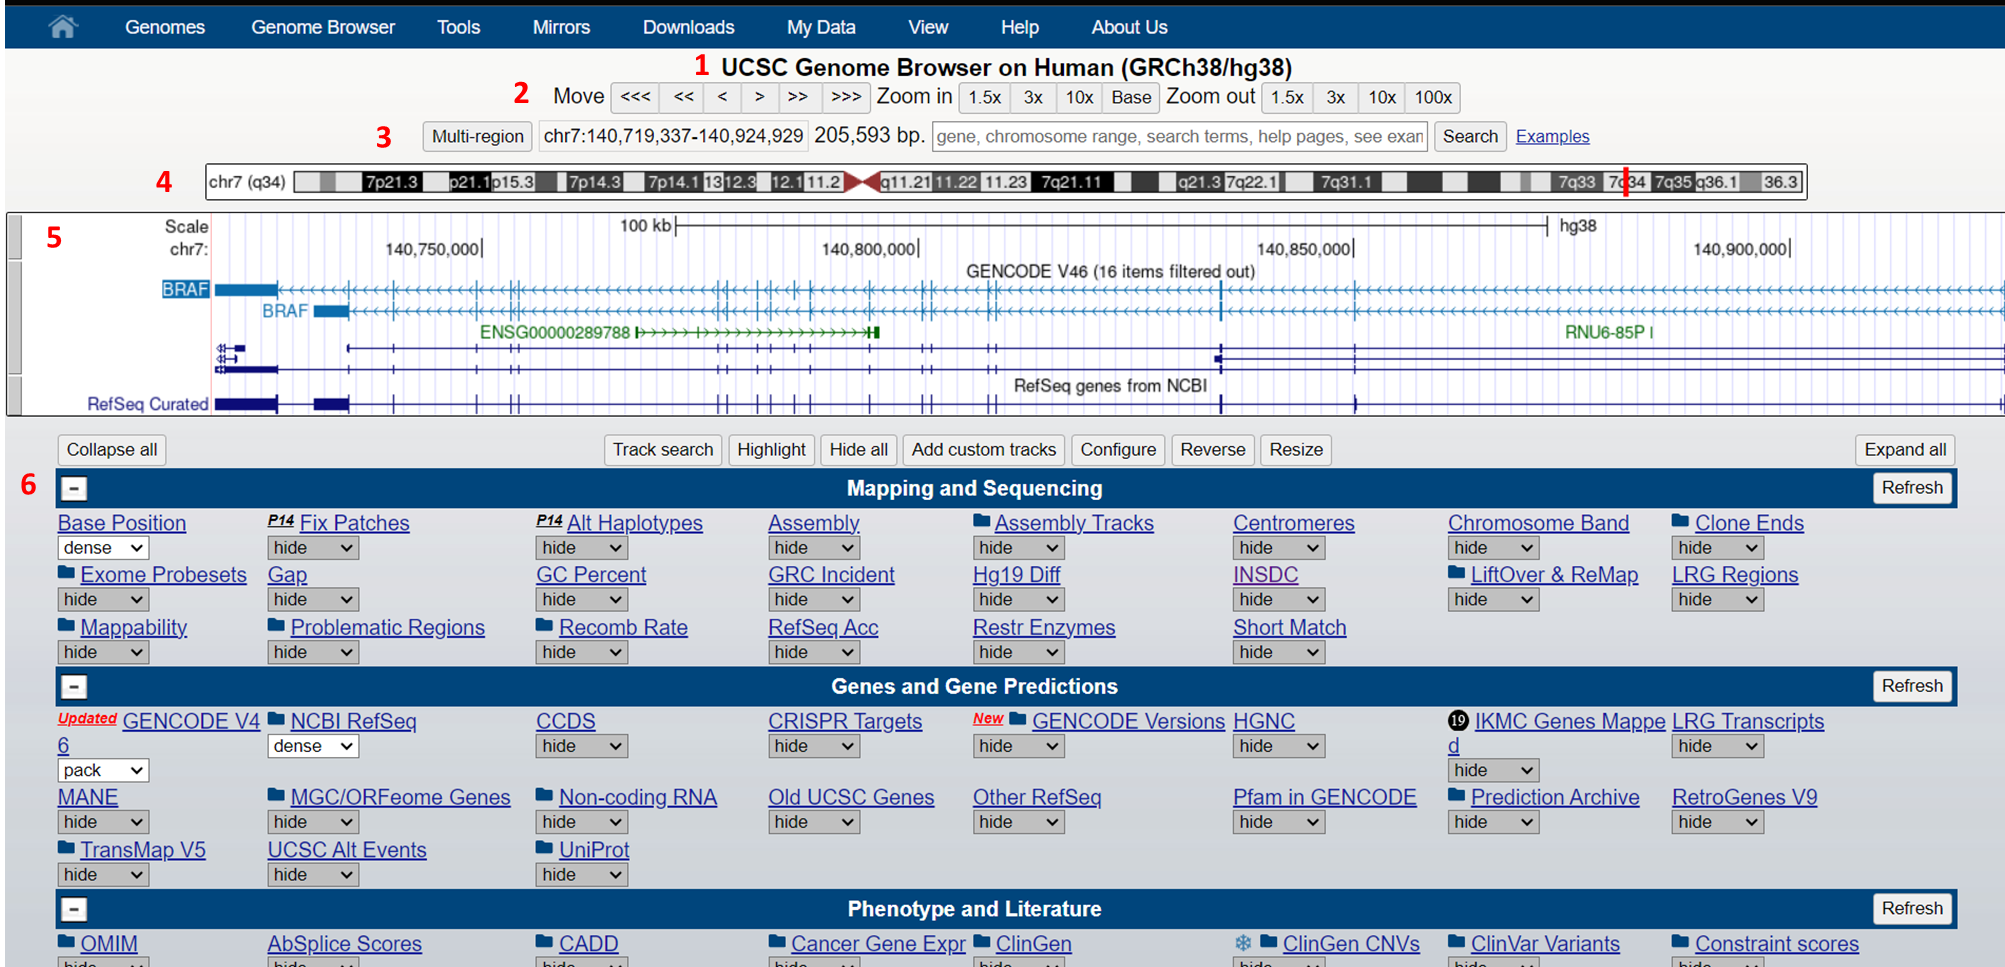Open the My Data menu
The height and width of the screenshot is (967, 2005).
820,27
